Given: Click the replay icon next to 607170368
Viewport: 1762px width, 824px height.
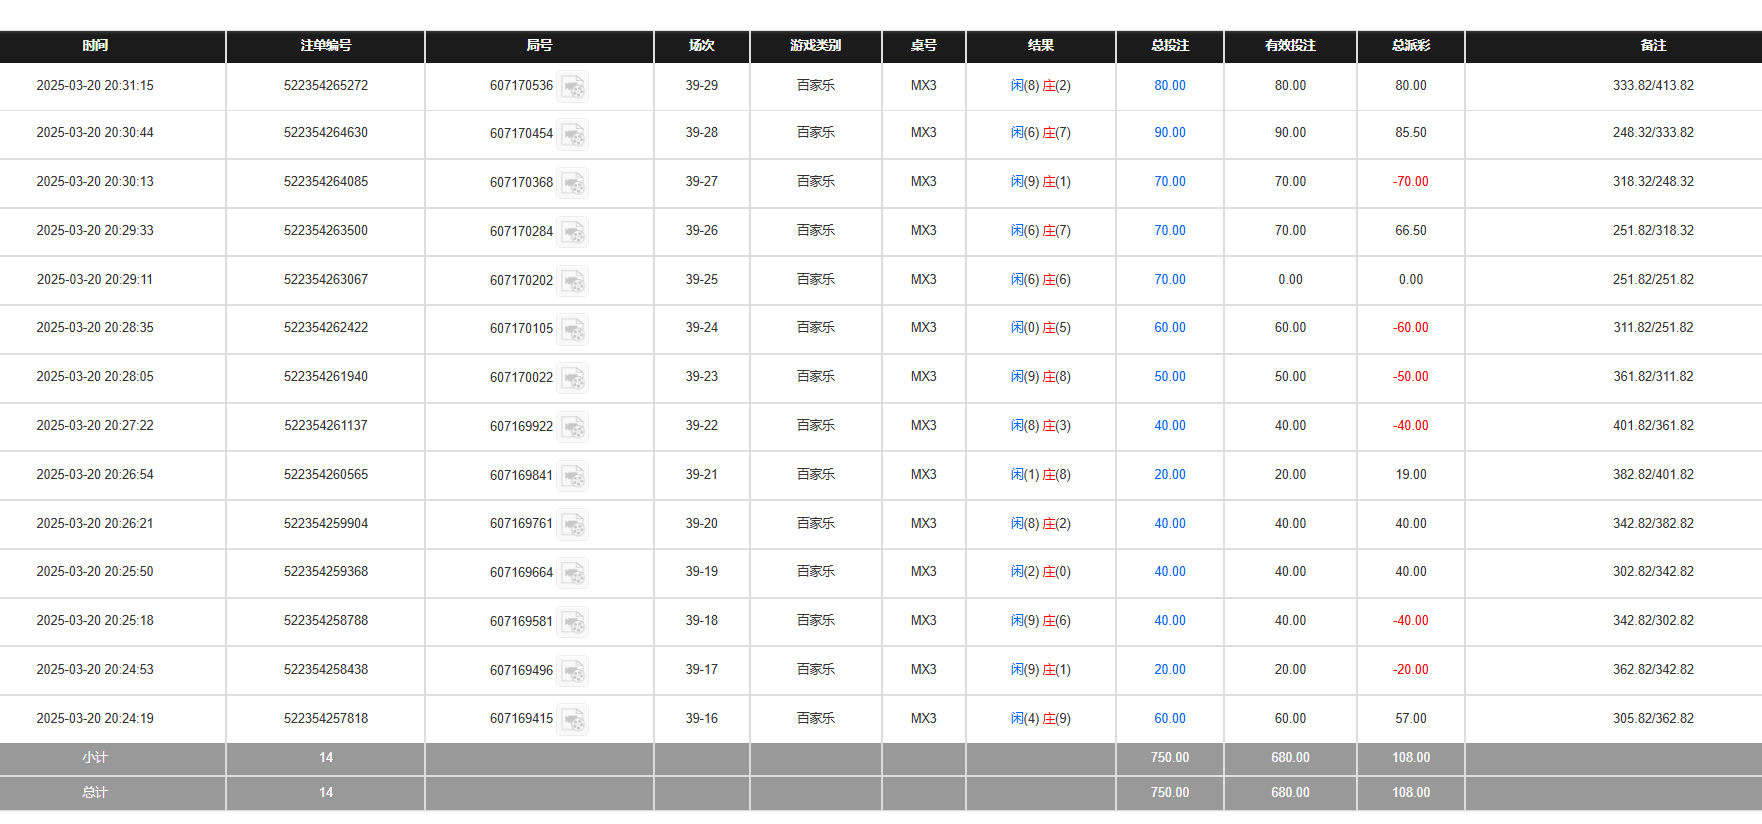Looking at the screenshot, I should click(x=573, y=183).
